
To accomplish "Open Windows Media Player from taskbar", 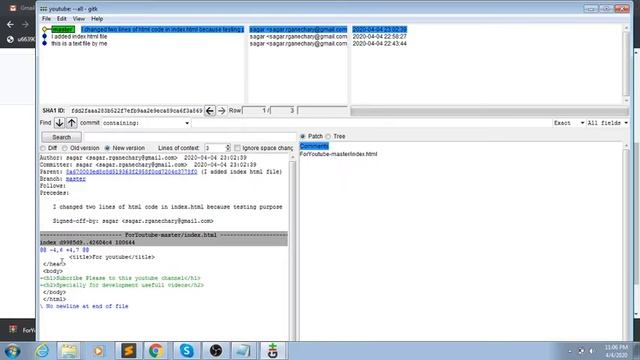I will tap(98, 351).
